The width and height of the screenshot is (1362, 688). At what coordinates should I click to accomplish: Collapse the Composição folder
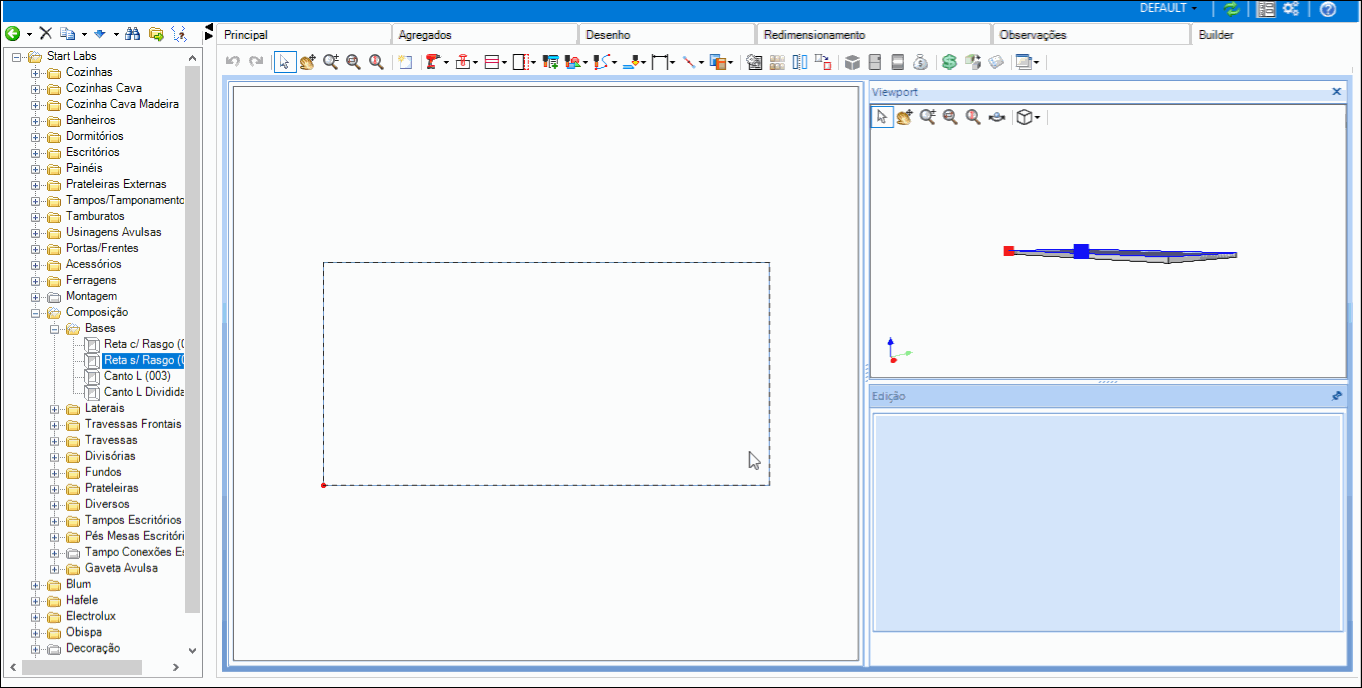coord(36,312)
